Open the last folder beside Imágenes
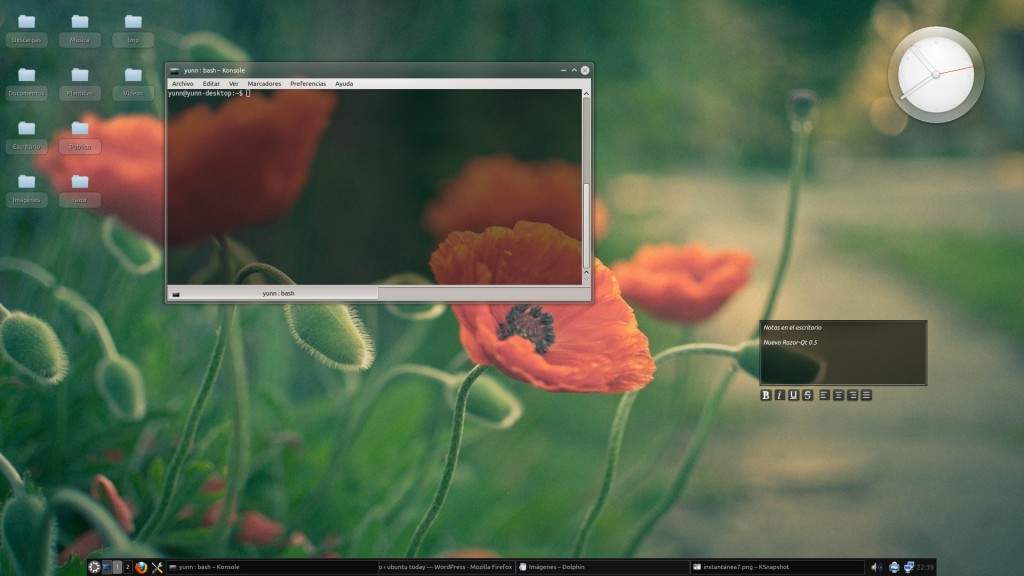Image resolution: width=1024 pixels, height=576 pixels. tap(80, 189)
